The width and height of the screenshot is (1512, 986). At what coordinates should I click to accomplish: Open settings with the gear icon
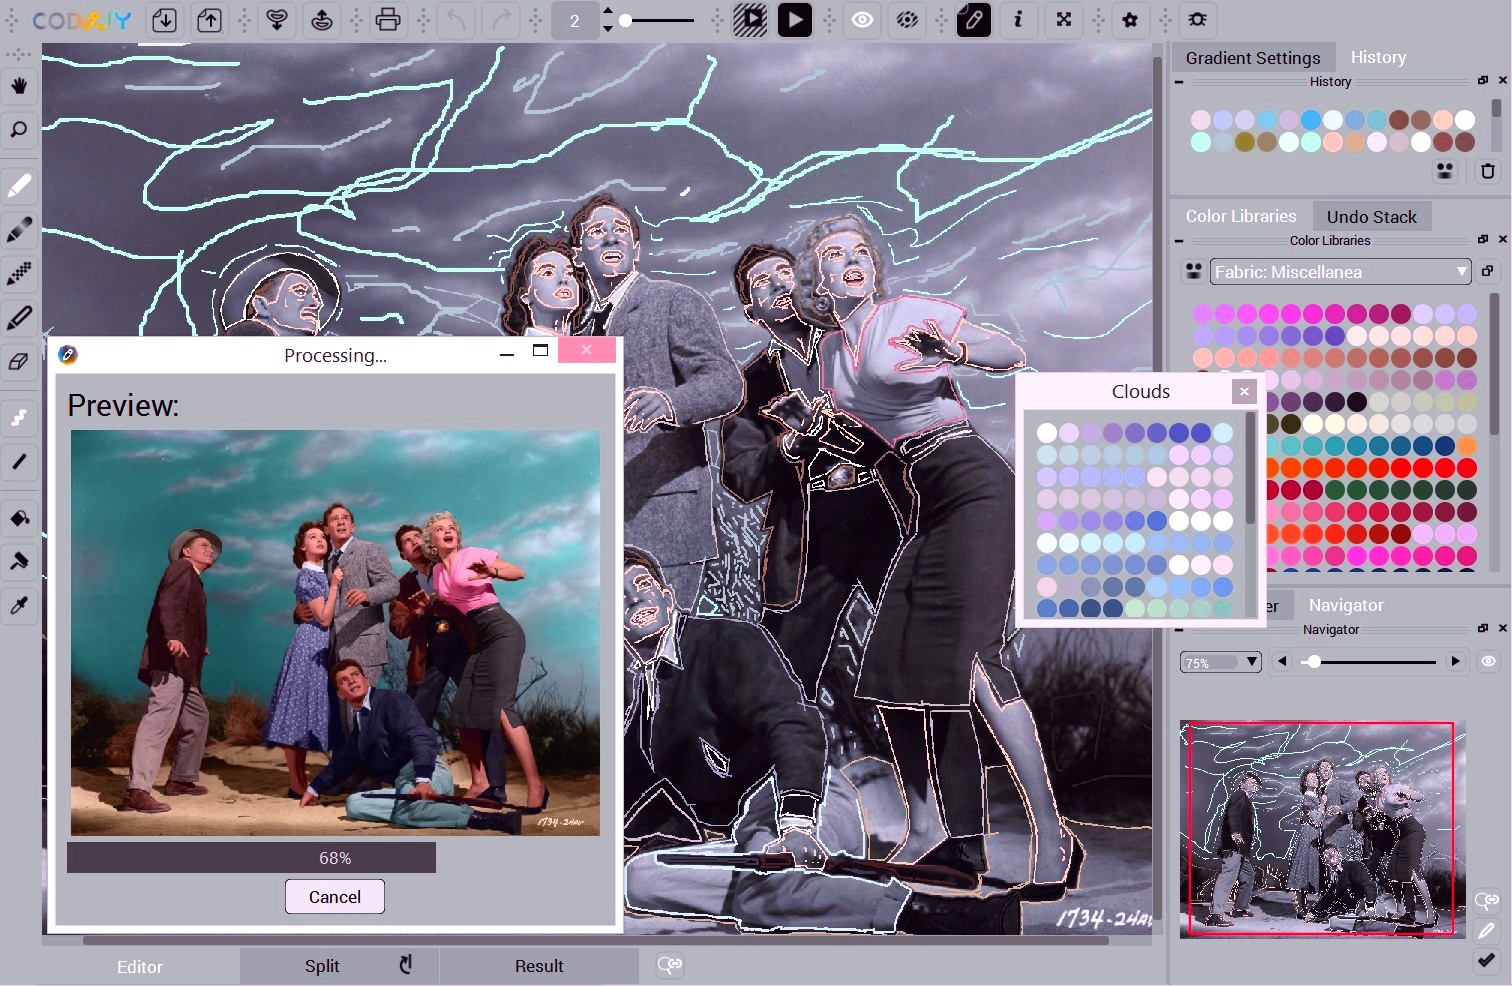click(1131, 20)
